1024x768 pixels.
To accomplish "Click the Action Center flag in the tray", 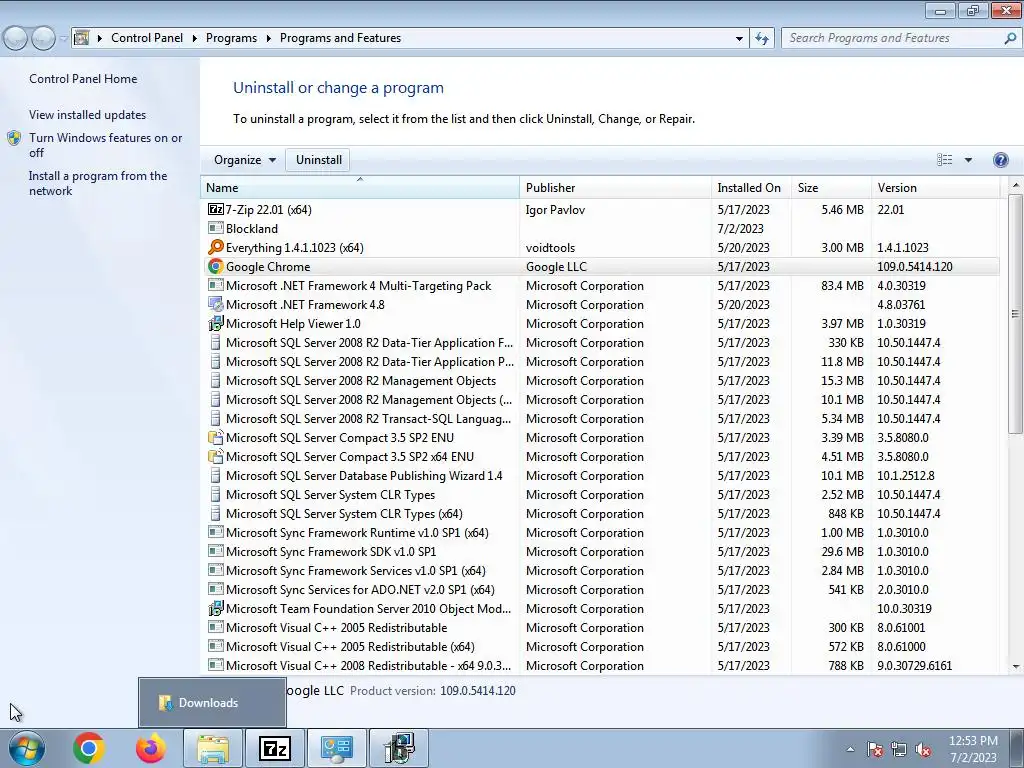I will [875, 750].
